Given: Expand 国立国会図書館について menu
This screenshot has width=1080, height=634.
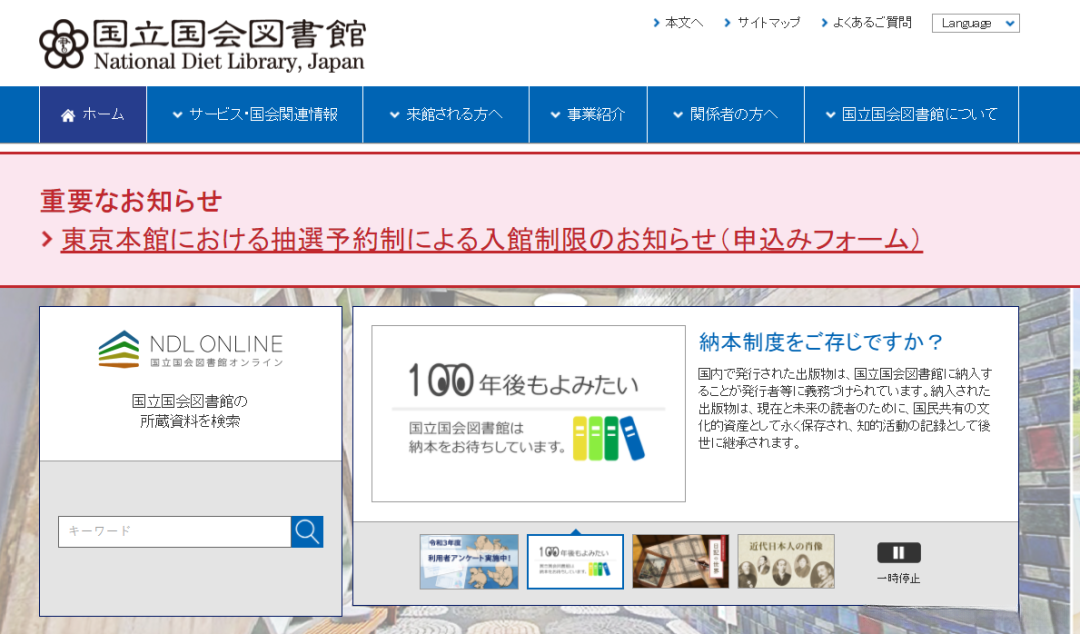Looking at the screenshot, I should [911, 114].
